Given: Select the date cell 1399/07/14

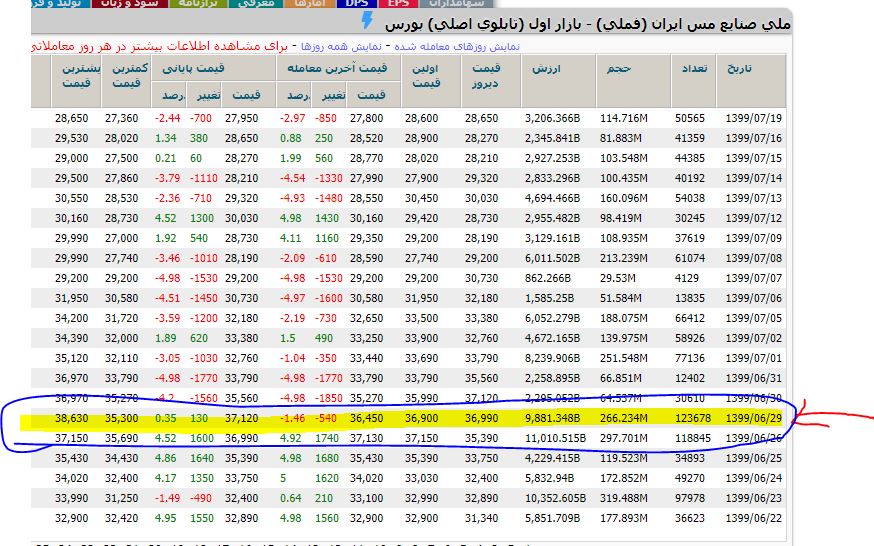Looking at the screenshot, I should pyautogui.click(x=754, y=178).
